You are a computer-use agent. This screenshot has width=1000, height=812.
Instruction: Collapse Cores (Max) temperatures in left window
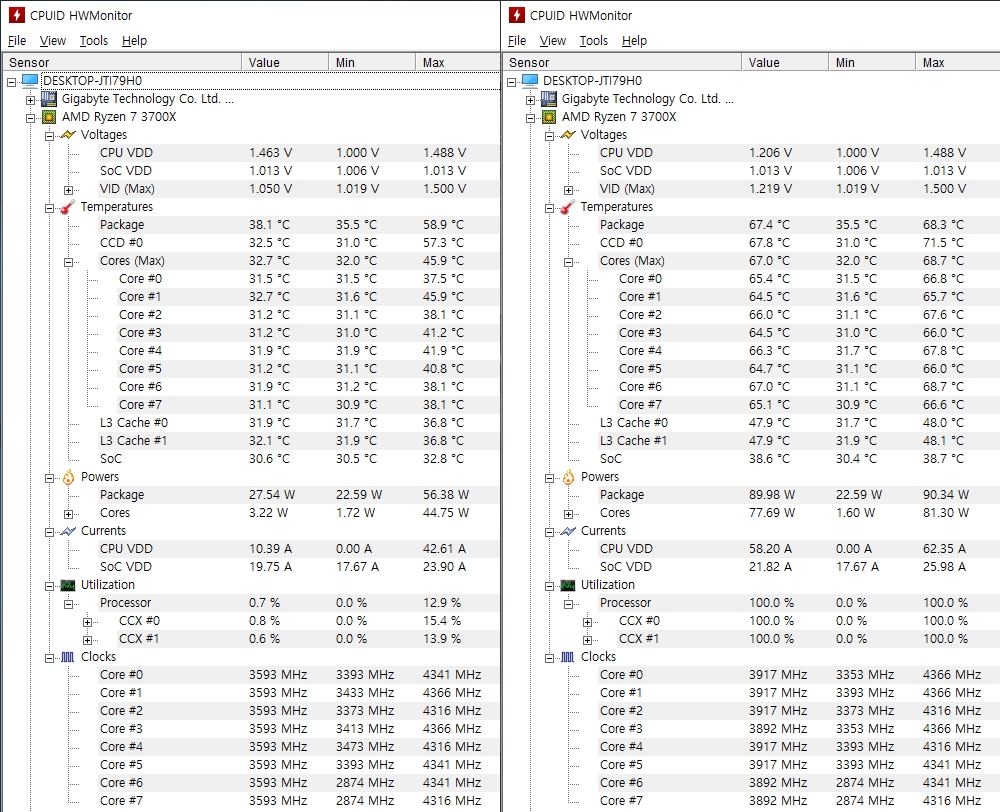tap(69, 262)
